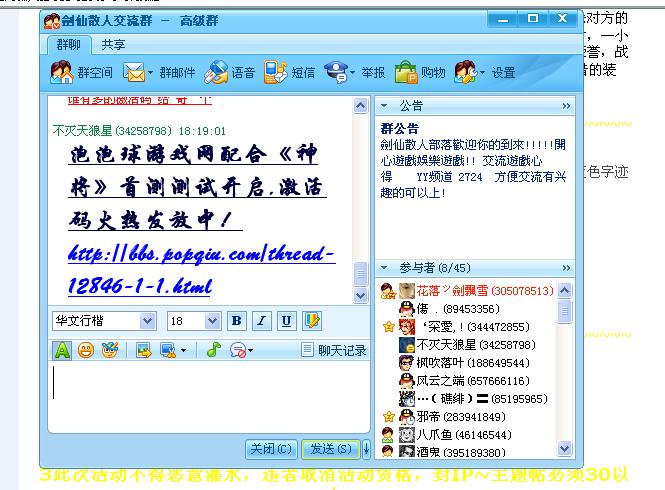Open the screen capture options arrow
This screenshot has height=490, width=665.
[183, 350]
